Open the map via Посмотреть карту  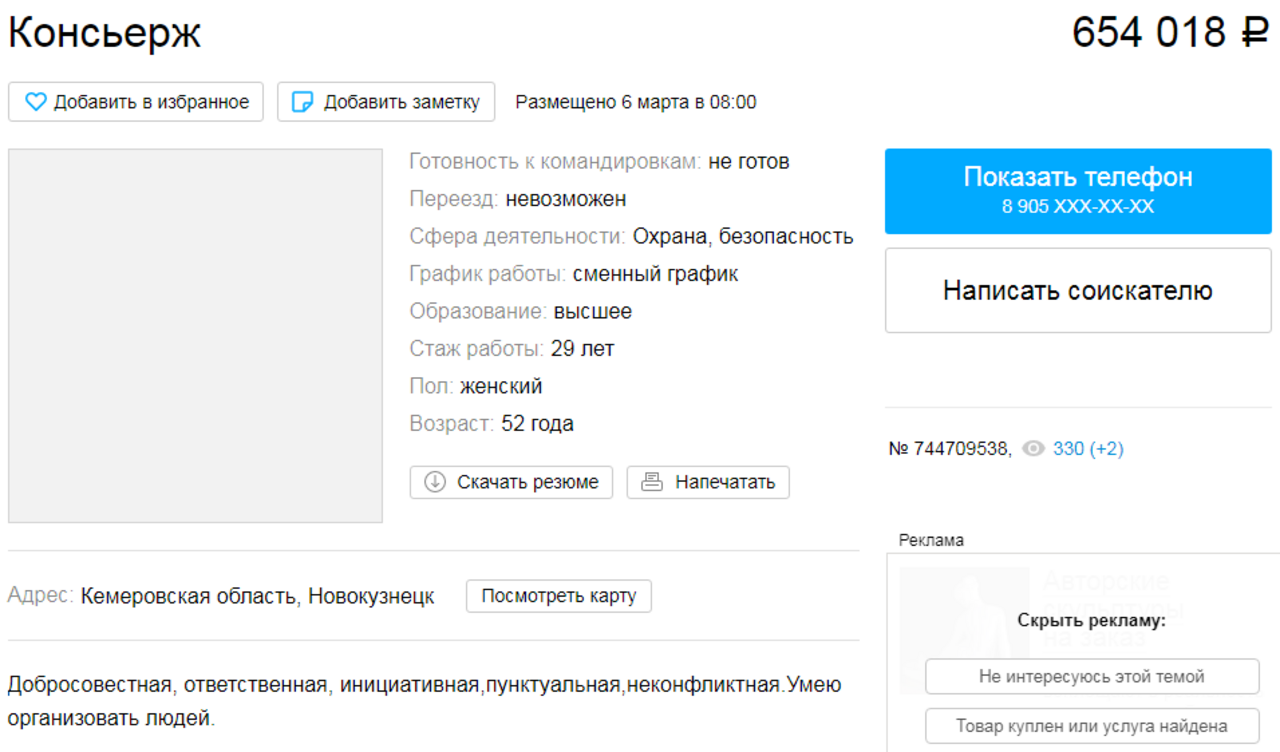558,596
